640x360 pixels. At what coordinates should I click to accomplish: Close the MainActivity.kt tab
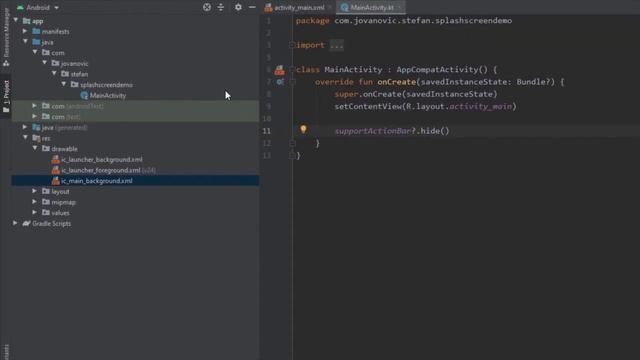(x=400, y=7)
